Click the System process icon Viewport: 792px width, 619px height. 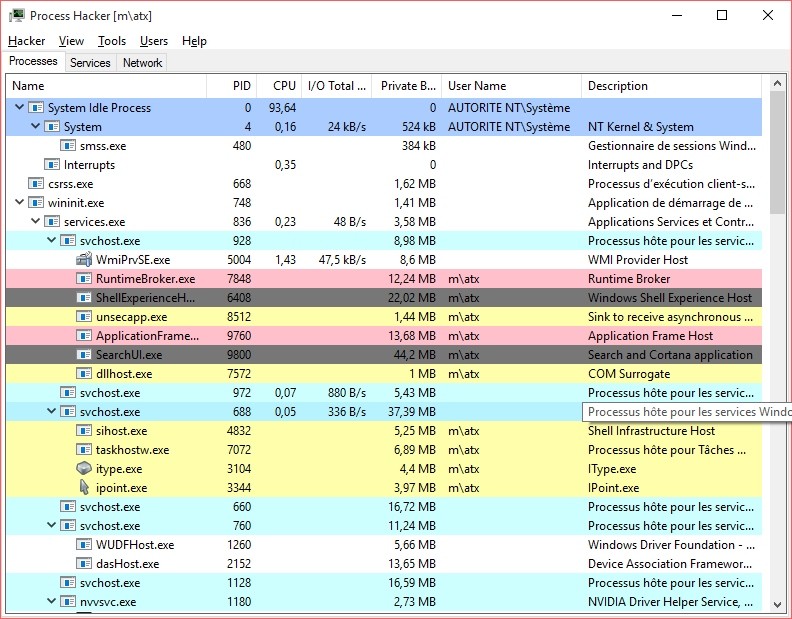[52, 127]
